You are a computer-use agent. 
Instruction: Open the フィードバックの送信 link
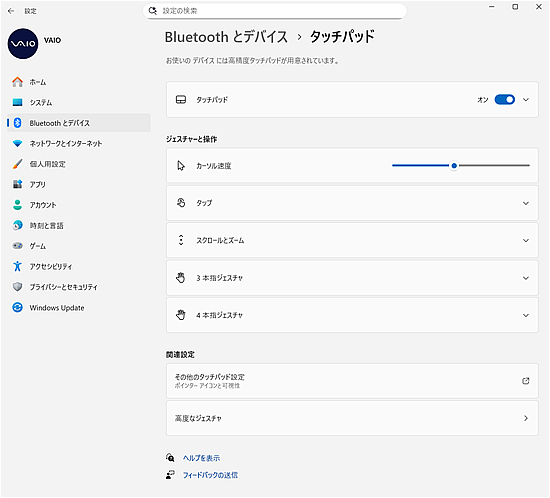click(210, 475)
